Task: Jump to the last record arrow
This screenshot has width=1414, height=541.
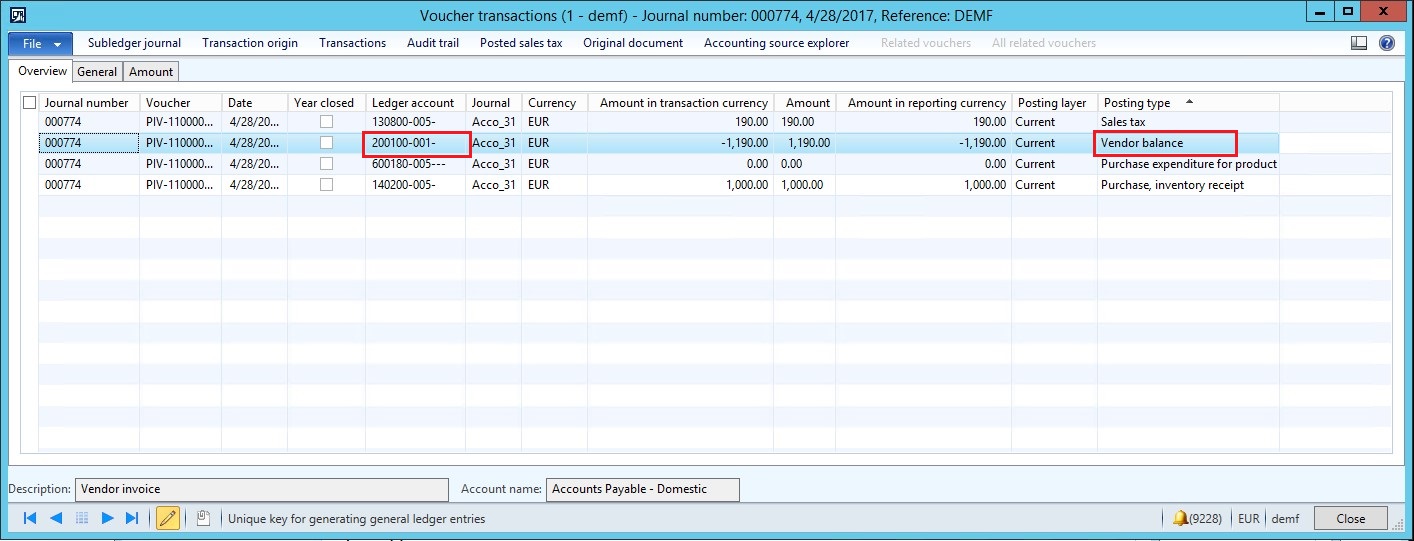Action: pos(132,518)
